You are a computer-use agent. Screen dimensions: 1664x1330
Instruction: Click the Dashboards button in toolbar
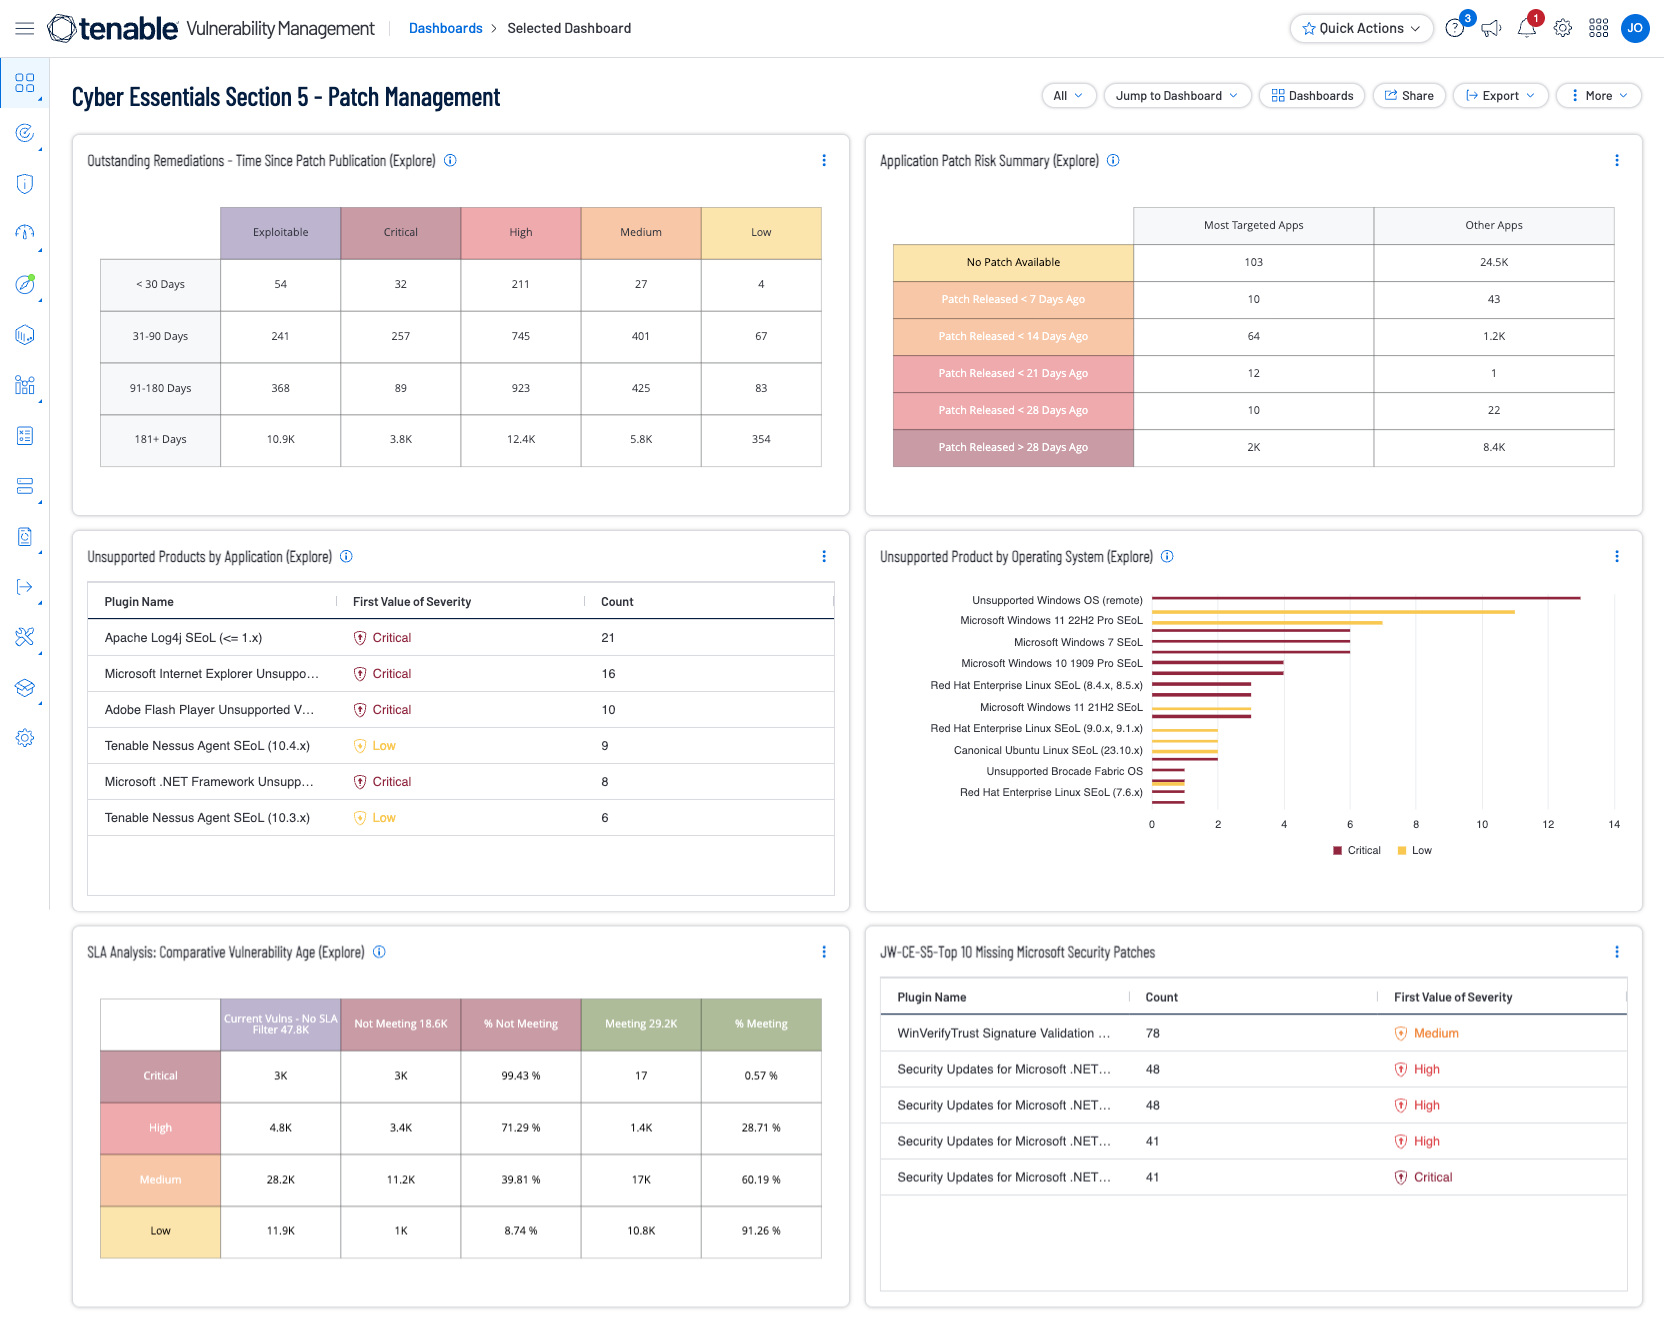[1312, 96]
